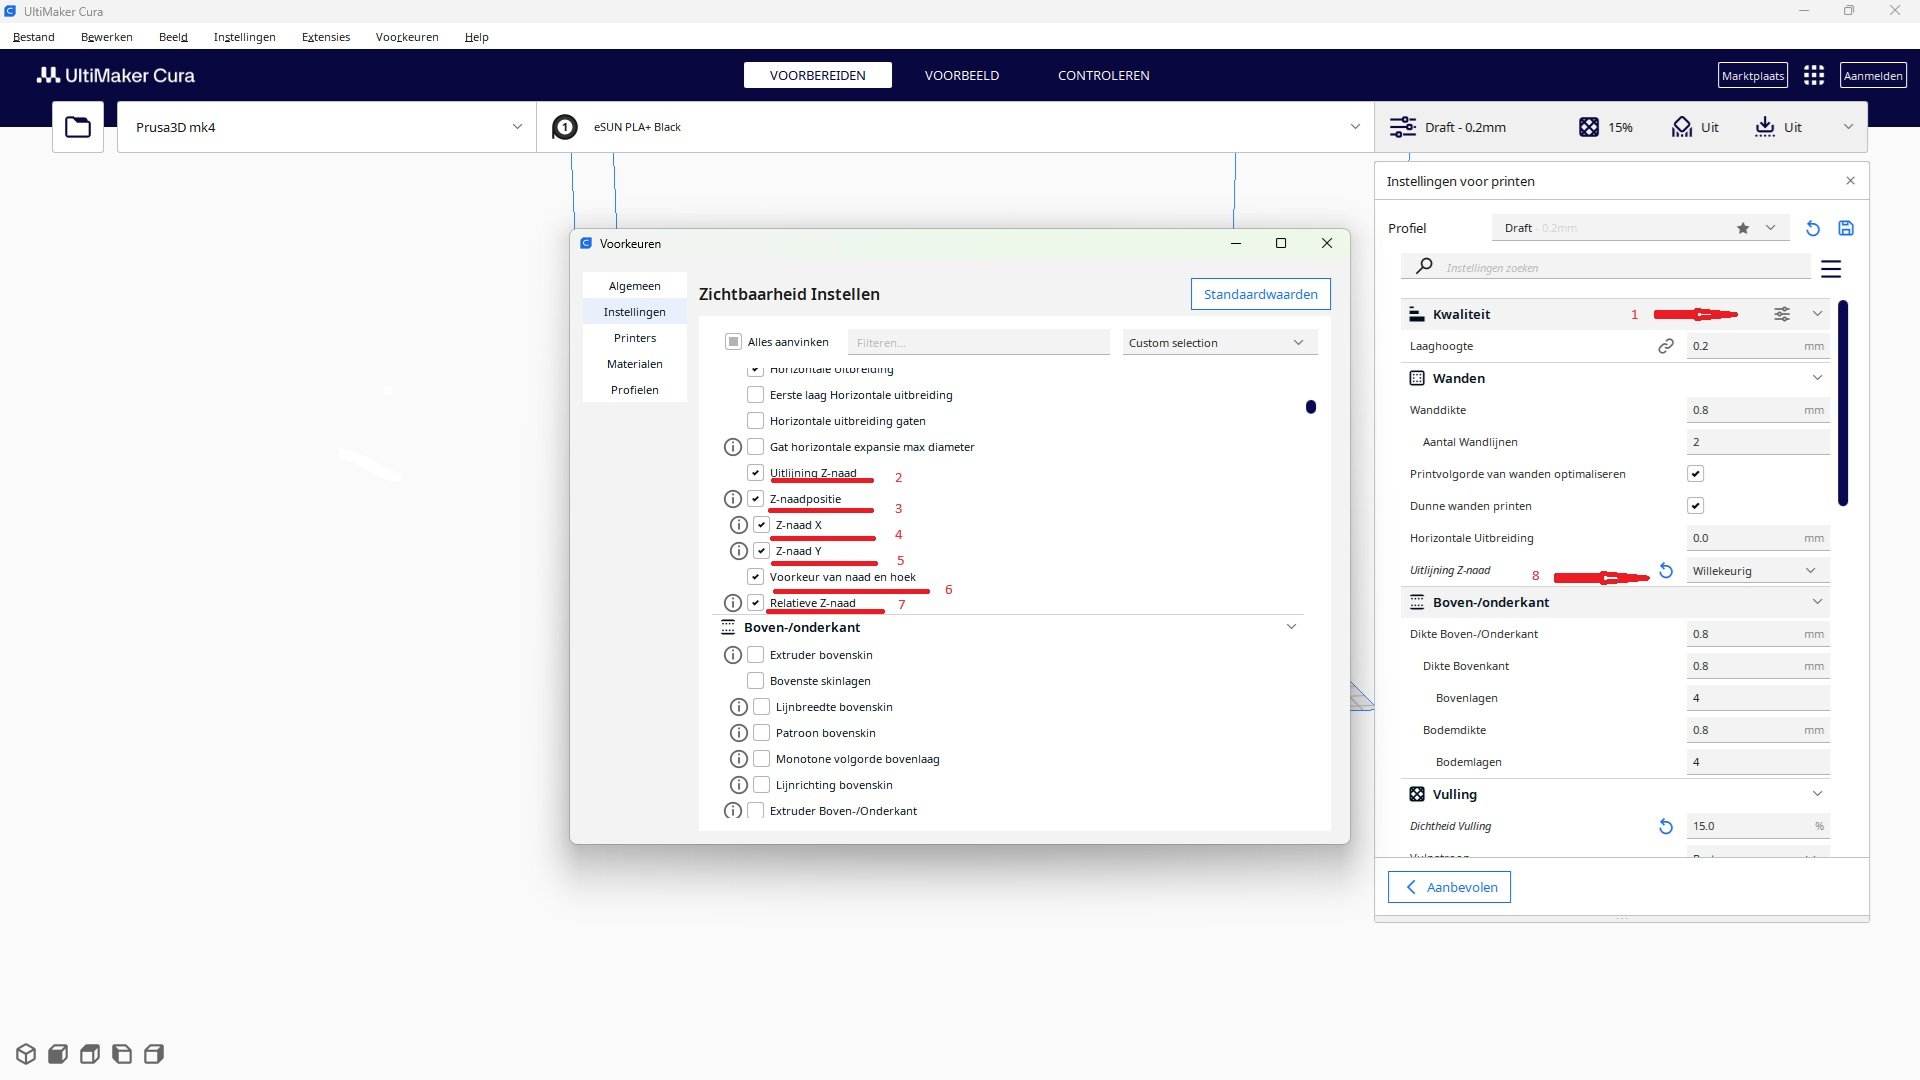
Task: Uncheck the Z-naad X visibility checkbox
Action: pyautogui.click(x=761, y=525)
